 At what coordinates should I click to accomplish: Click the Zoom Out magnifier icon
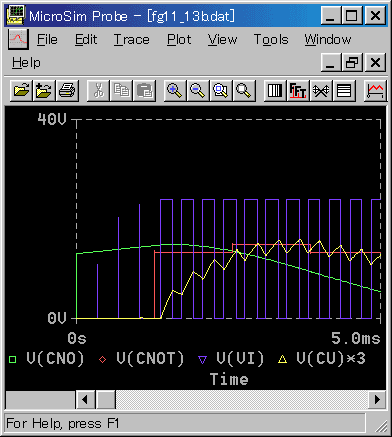point(198,90)
